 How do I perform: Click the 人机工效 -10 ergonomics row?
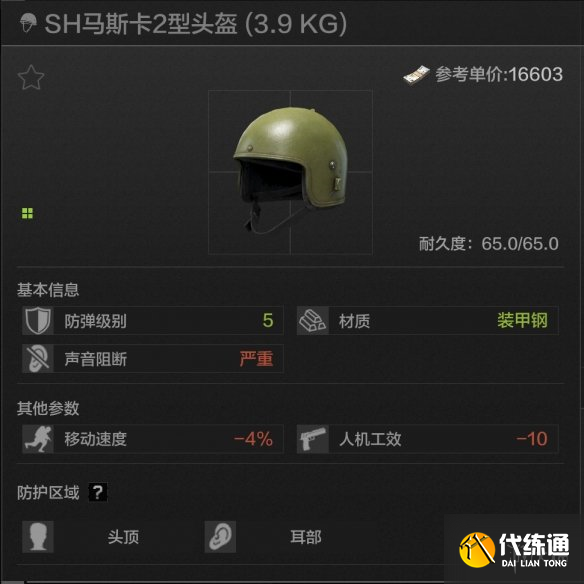tap(428, 439)
